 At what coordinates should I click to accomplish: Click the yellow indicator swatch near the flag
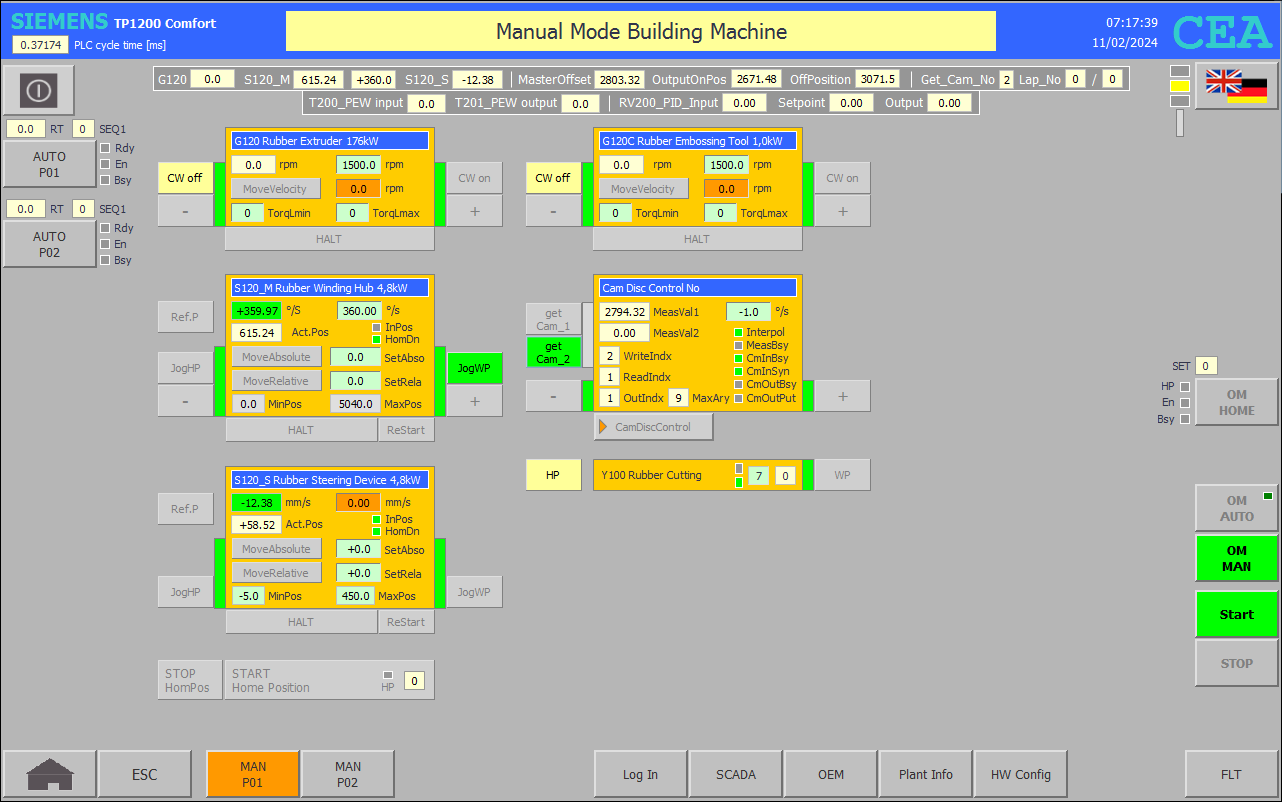1179,87
